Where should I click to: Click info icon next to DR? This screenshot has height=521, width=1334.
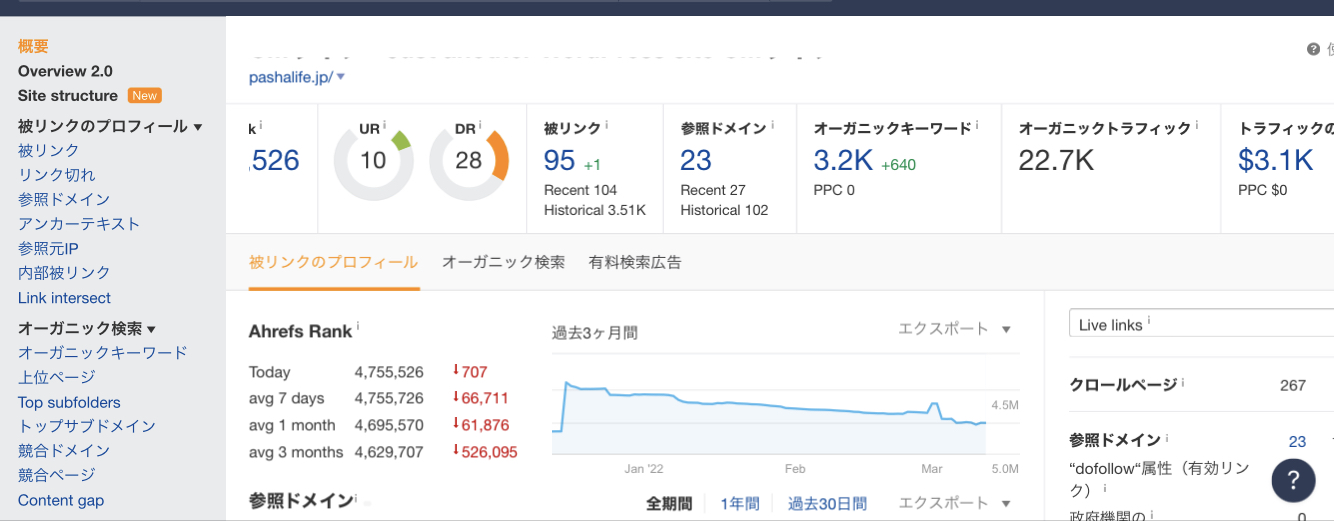point(480,124)
